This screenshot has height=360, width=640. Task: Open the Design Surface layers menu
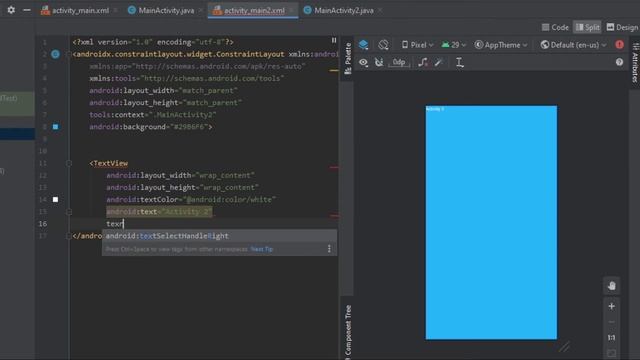point(364,45)
